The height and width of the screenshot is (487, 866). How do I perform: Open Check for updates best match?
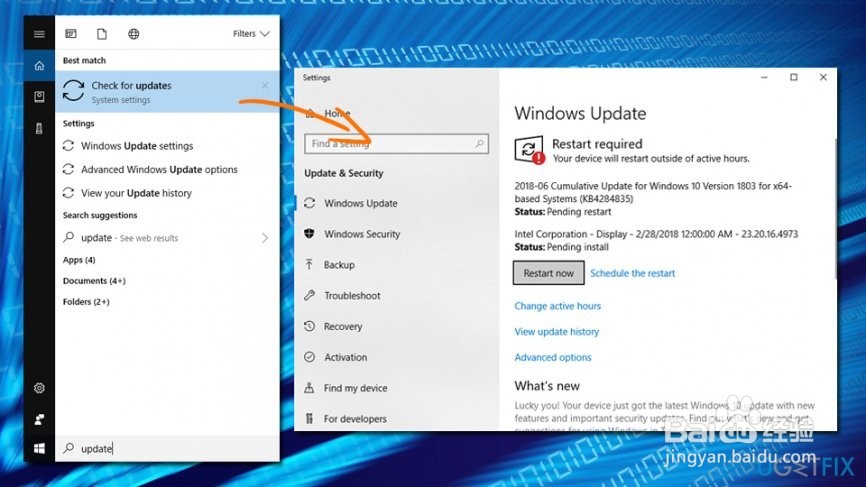(167, 92)
